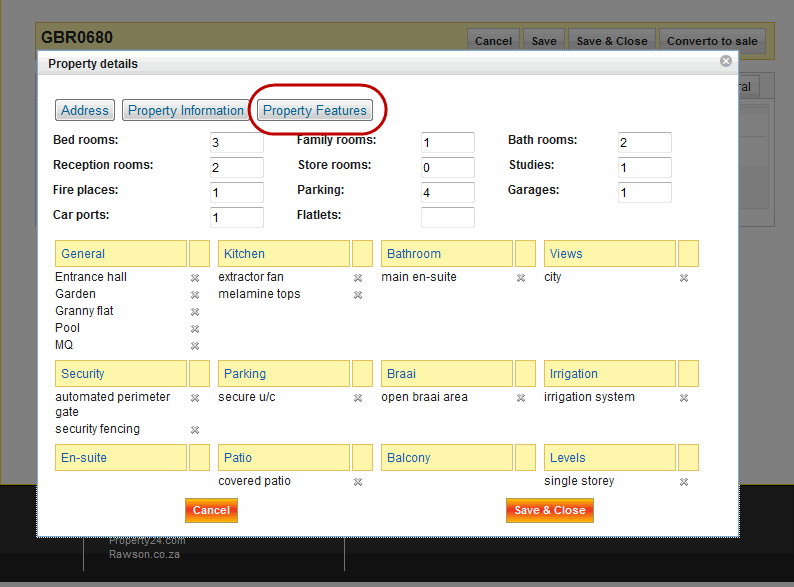This screenshot has height=587, width=794.
Task: Delete the covered patio feature
Action: (x=358, y=482)
